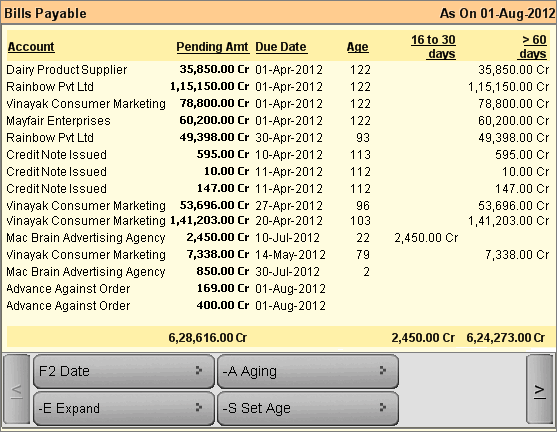
Task: Open the -A Aging button
Action: pos(308,371)
